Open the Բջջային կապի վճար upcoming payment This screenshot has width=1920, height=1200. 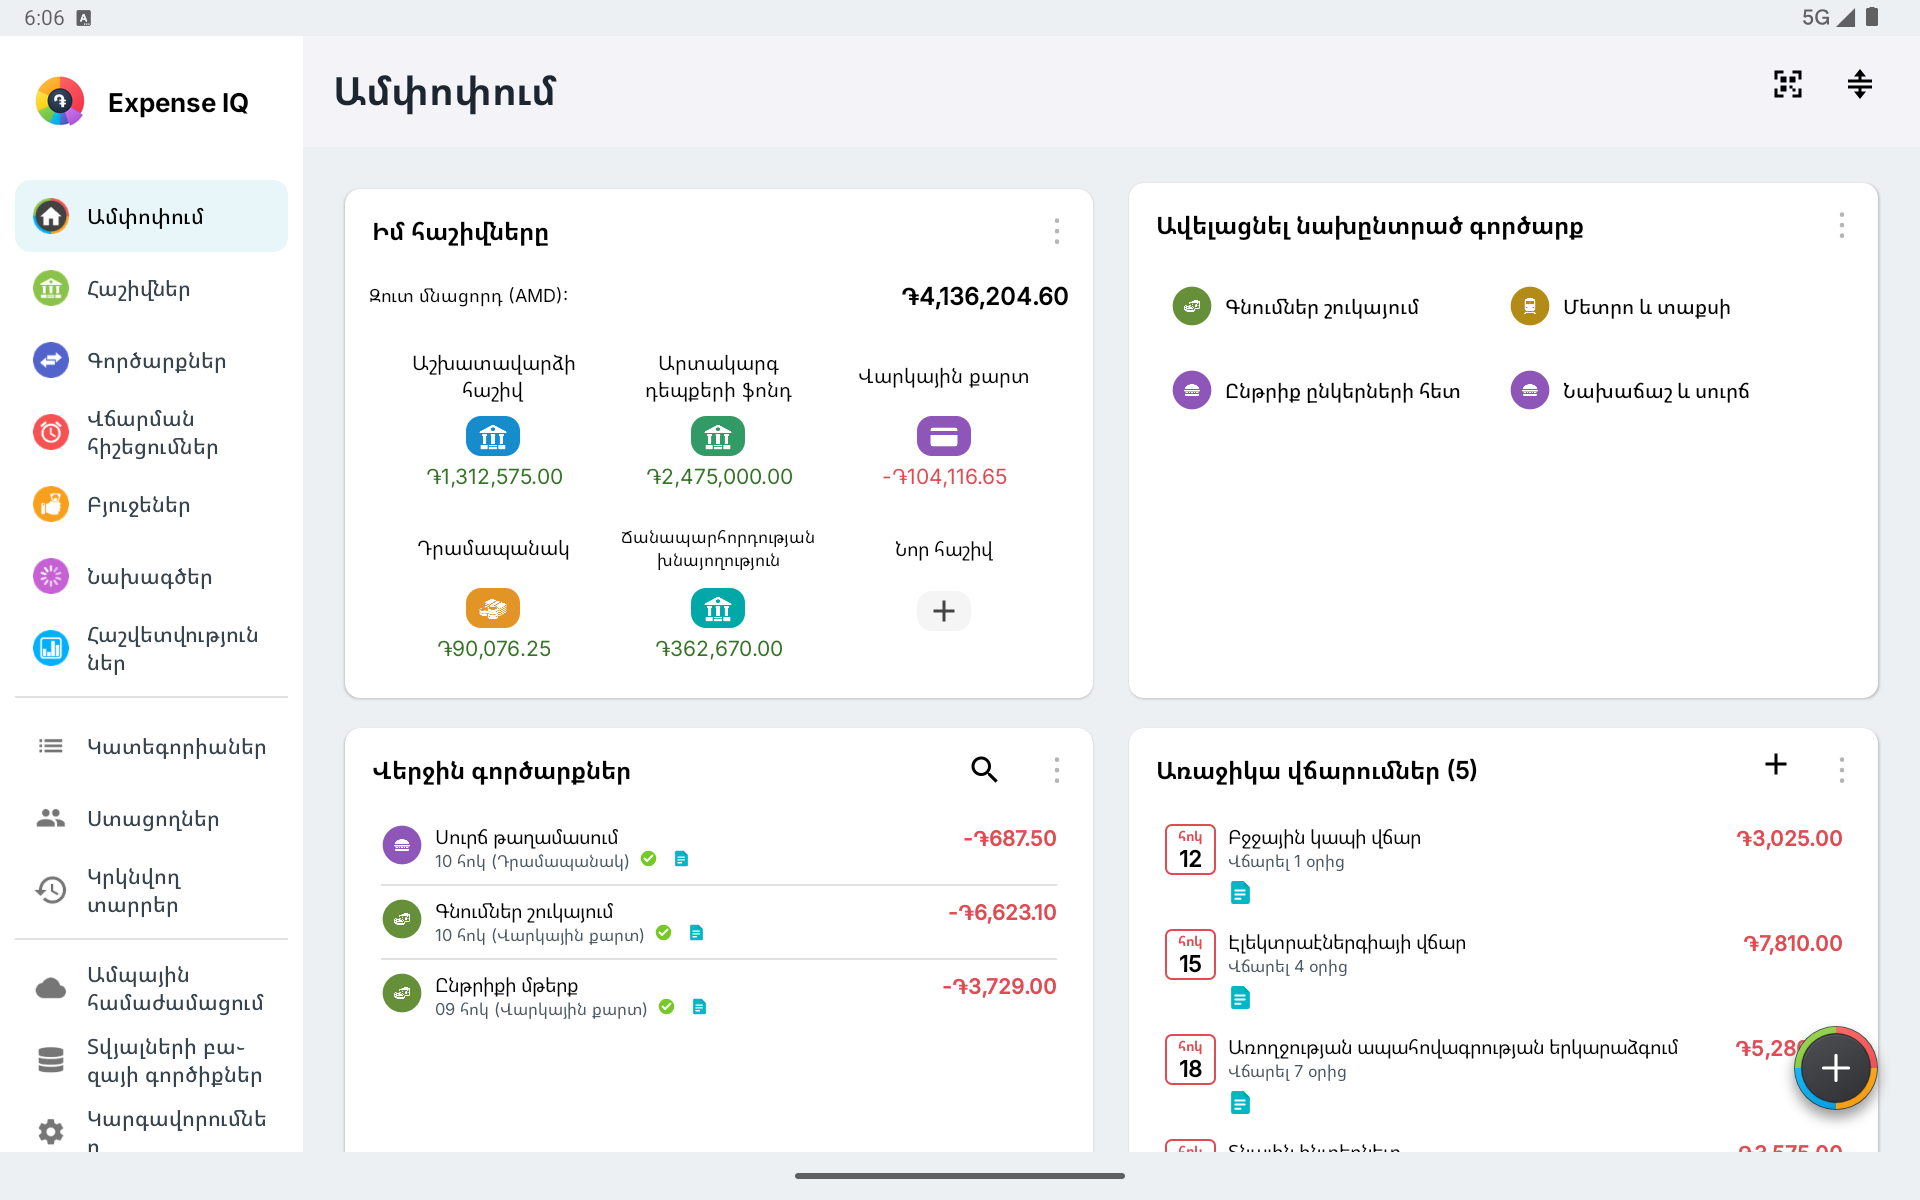click(1503, 864)
